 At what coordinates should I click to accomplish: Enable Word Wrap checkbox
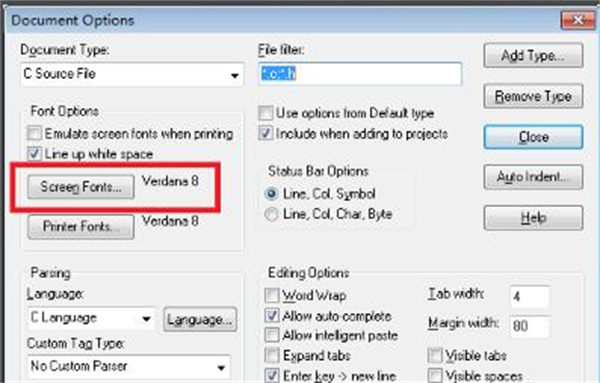[272, 295]
